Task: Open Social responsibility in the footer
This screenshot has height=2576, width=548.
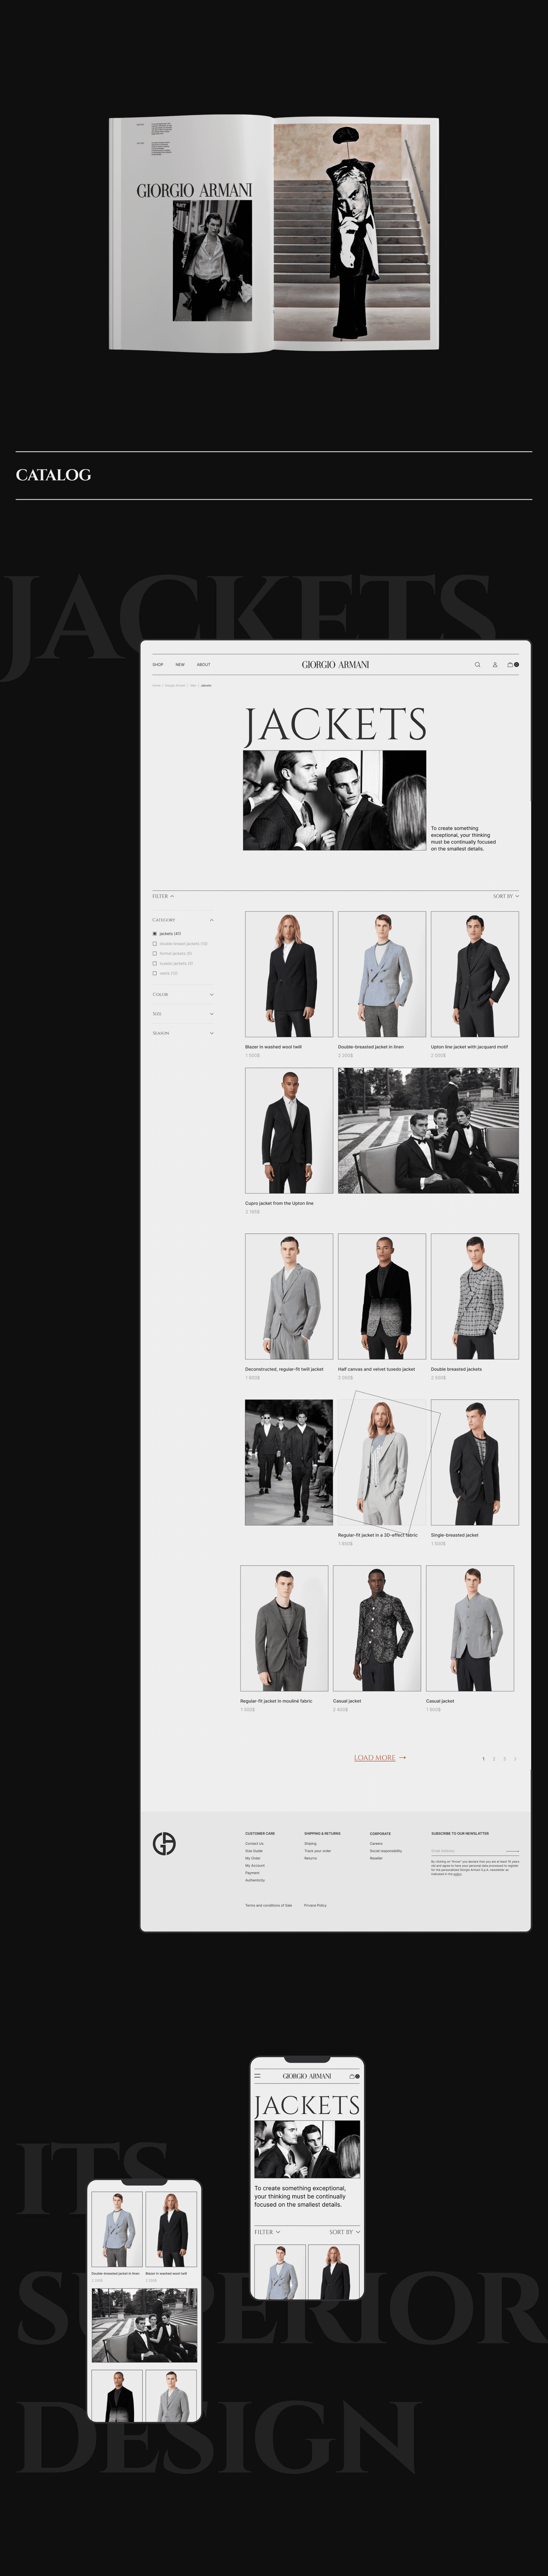Action: point(386,1851)
